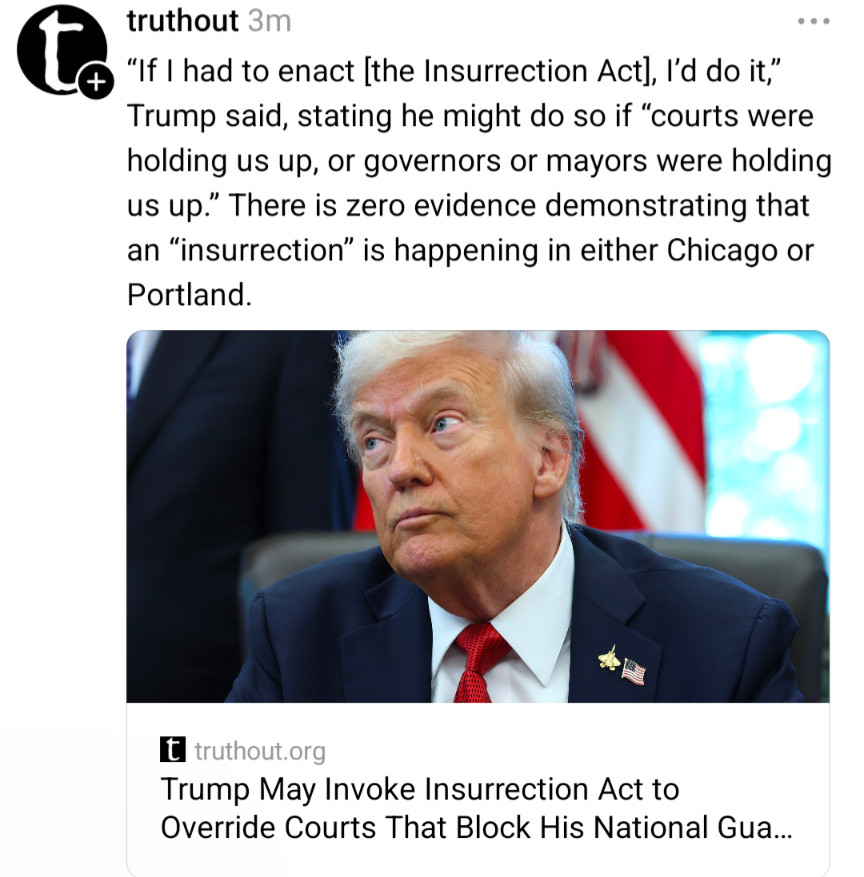
Task: Open the truthout username profile link
Action: pyautogui.click(x=183, y=20)
